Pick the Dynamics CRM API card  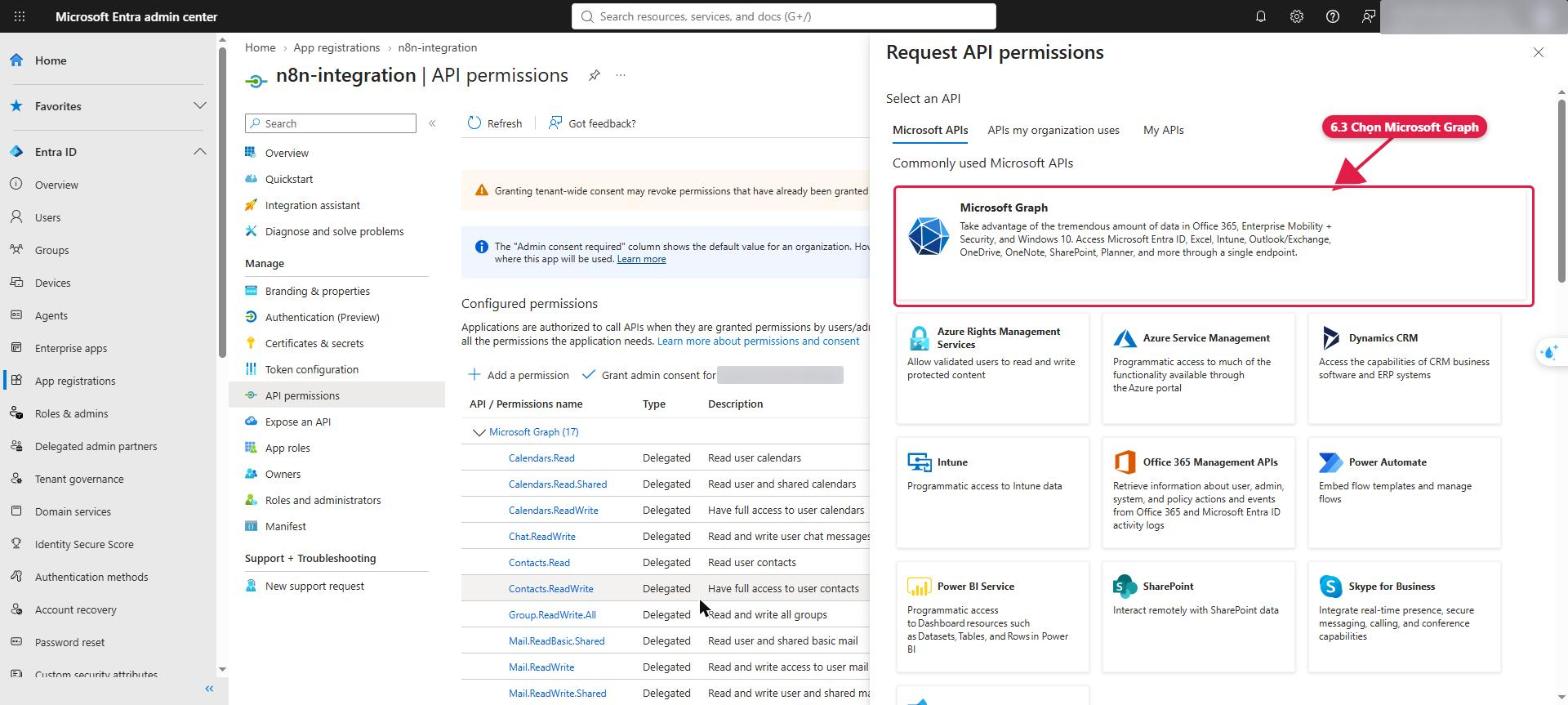click(x=1404, y=368)
